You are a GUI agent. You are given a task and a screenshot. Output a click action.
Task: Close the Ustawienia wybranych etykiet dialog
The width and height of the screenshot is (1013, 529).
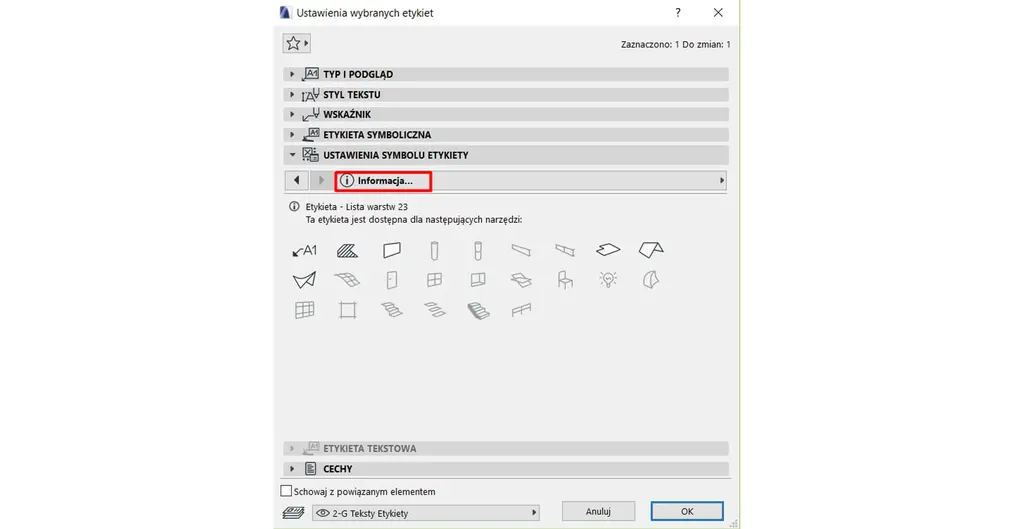pyautogui.click(x=718, y=12)
